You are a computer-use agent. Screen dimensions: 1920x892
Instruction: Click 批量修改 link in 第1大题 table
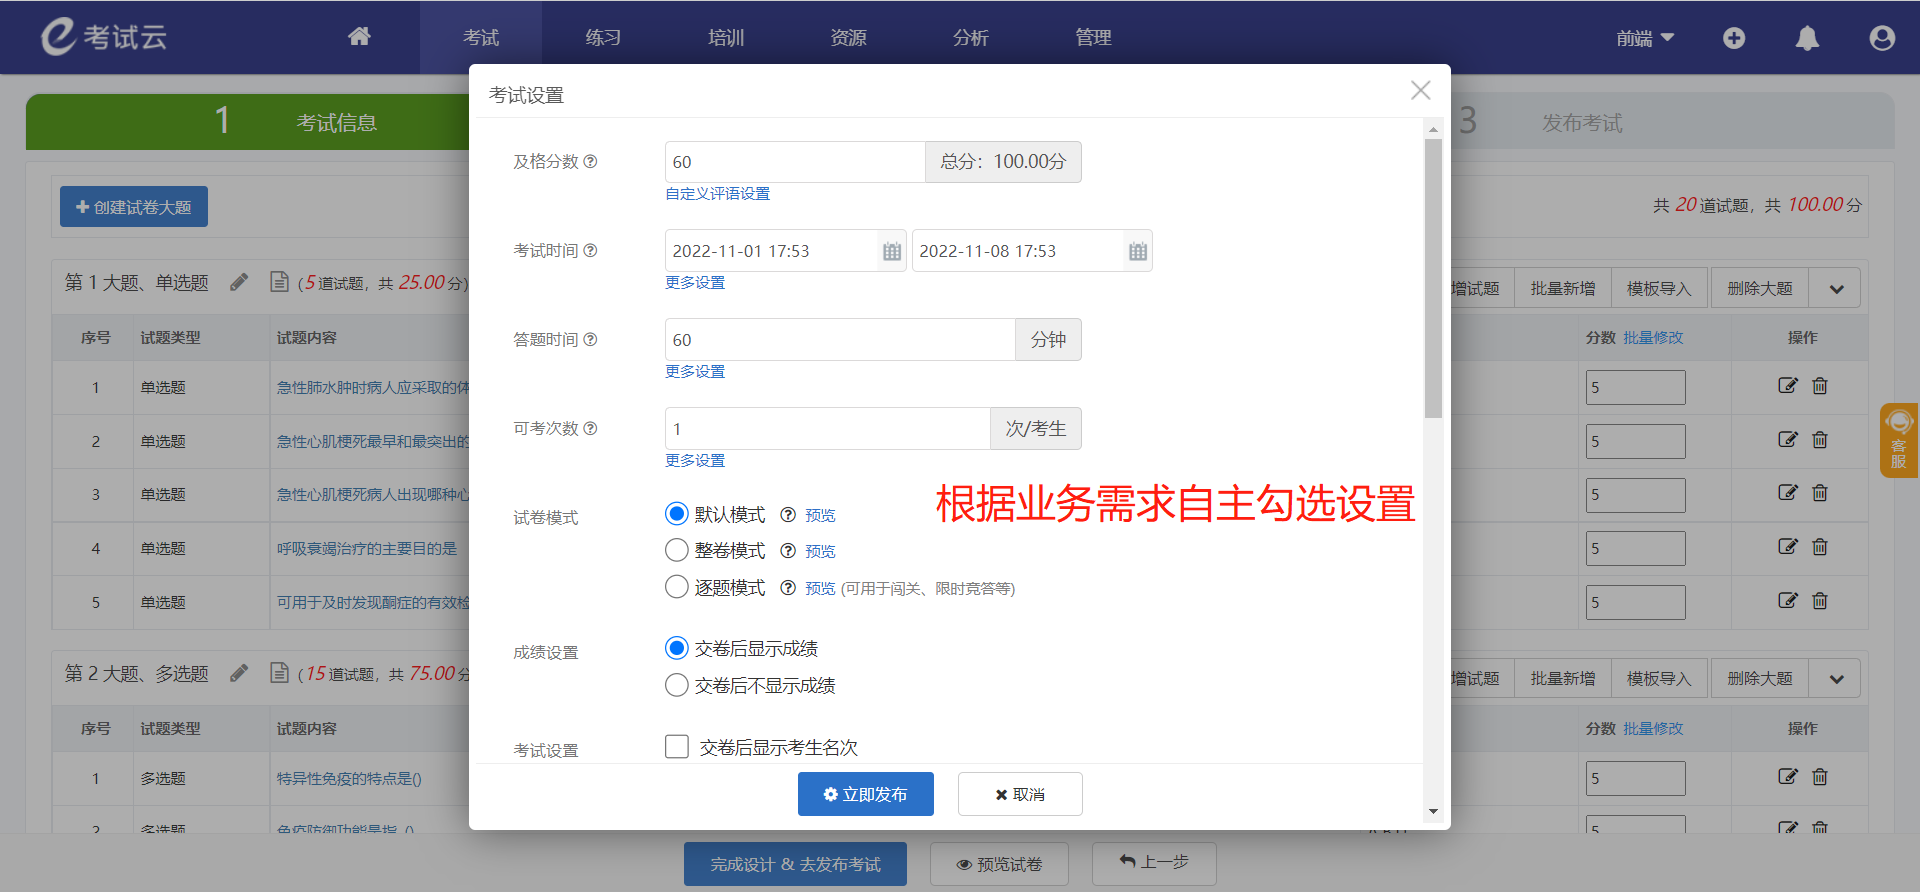coord(1653,338)
